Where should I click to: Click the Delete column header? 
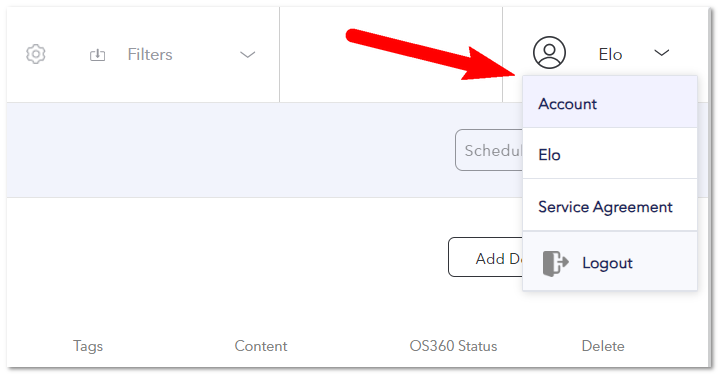click(x=603, y=346)
